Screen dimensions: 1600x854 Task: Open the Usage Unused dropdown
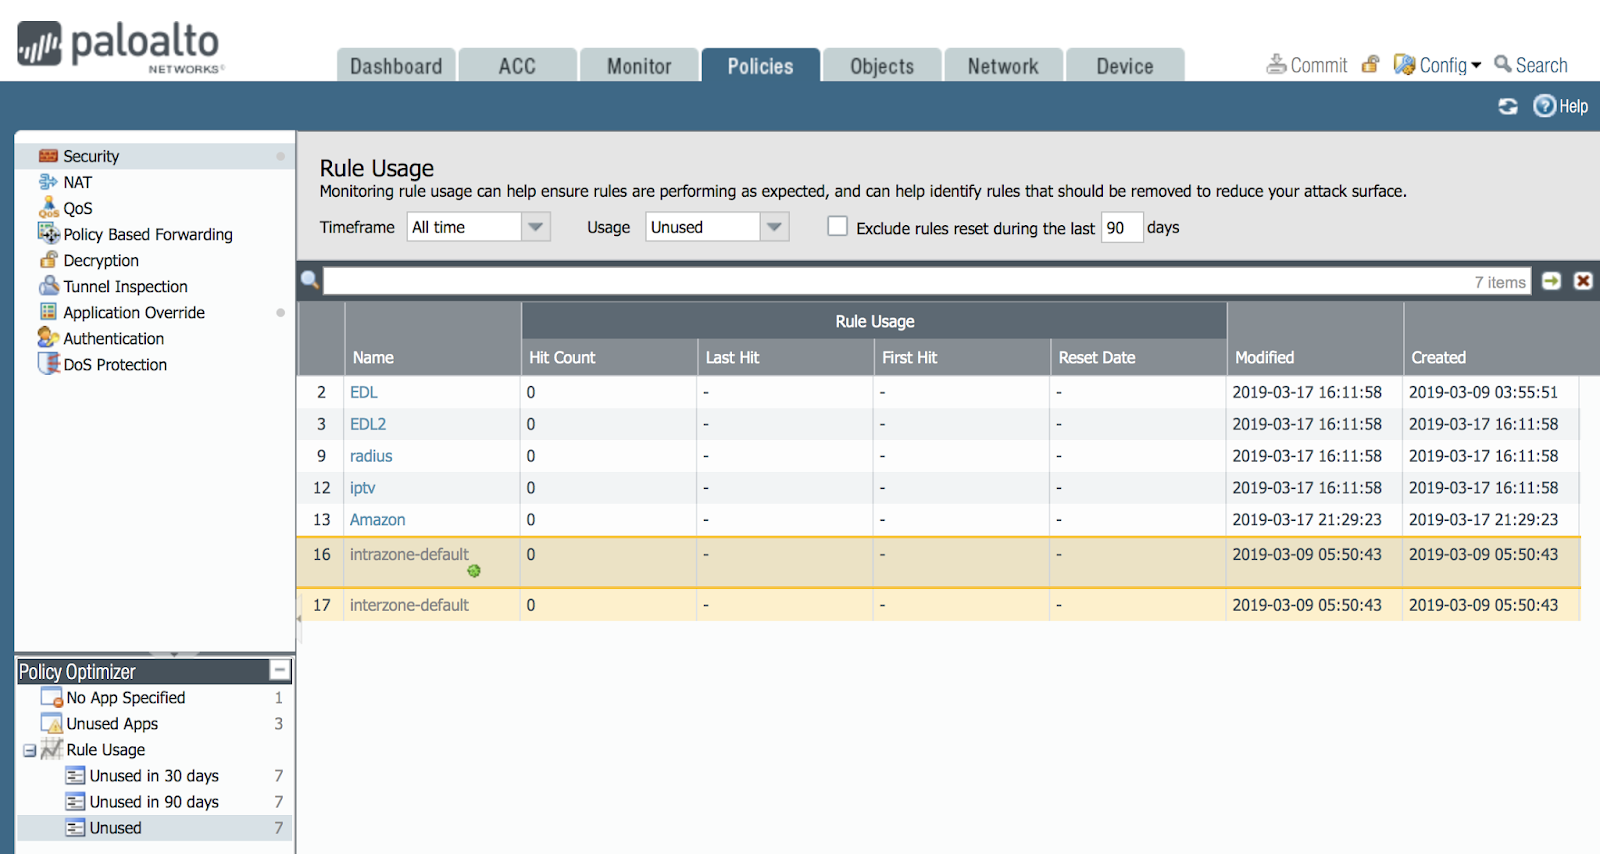pyautogui.click(x=774, y=227)
